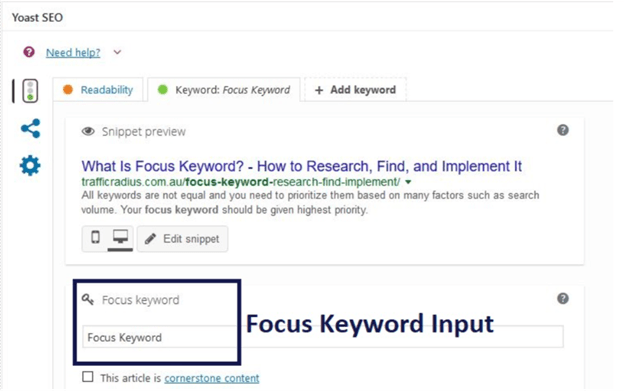The width and height of the screenshot is (624, 391).
Task: Click the snippet preview help question icon
Action: click(x=563, y=130)
